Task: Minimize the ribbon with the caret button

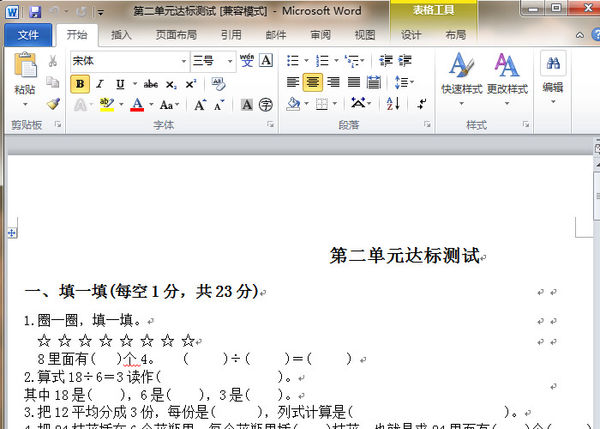Action: (580, 35)
